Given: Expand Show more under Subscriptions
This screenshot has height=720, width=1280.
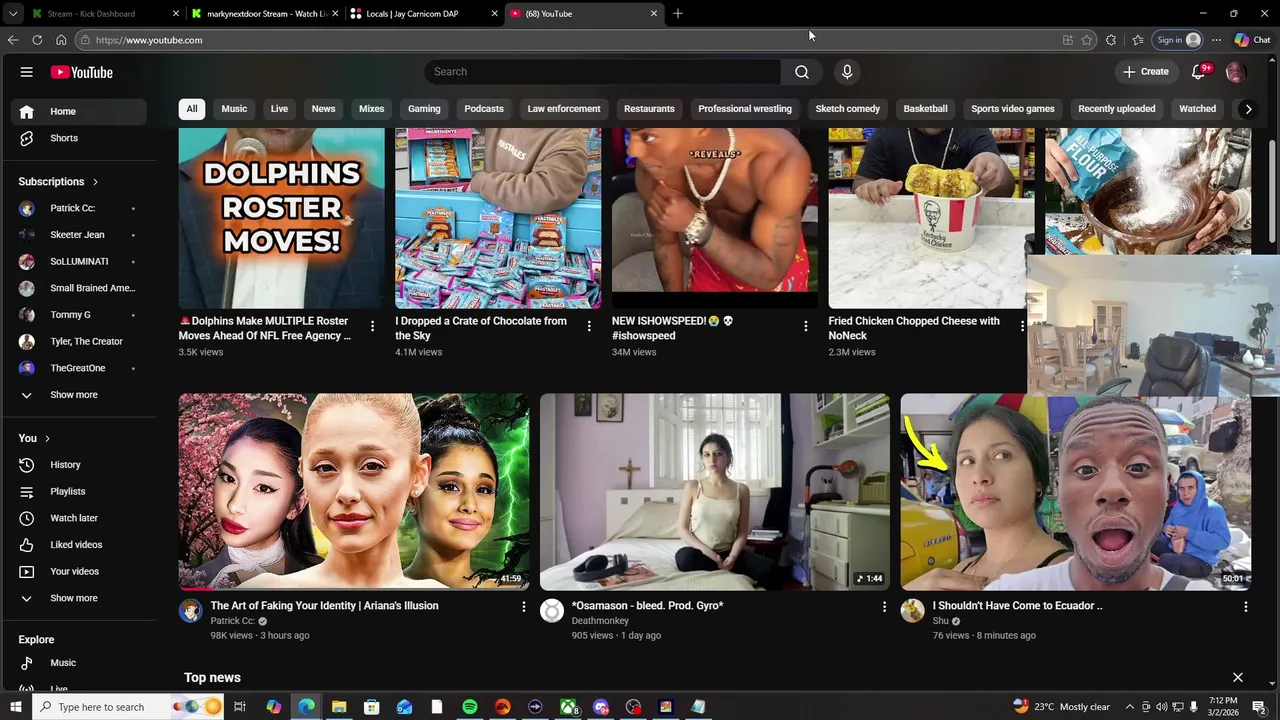Looking at the screenshot, I should [81, 395].
